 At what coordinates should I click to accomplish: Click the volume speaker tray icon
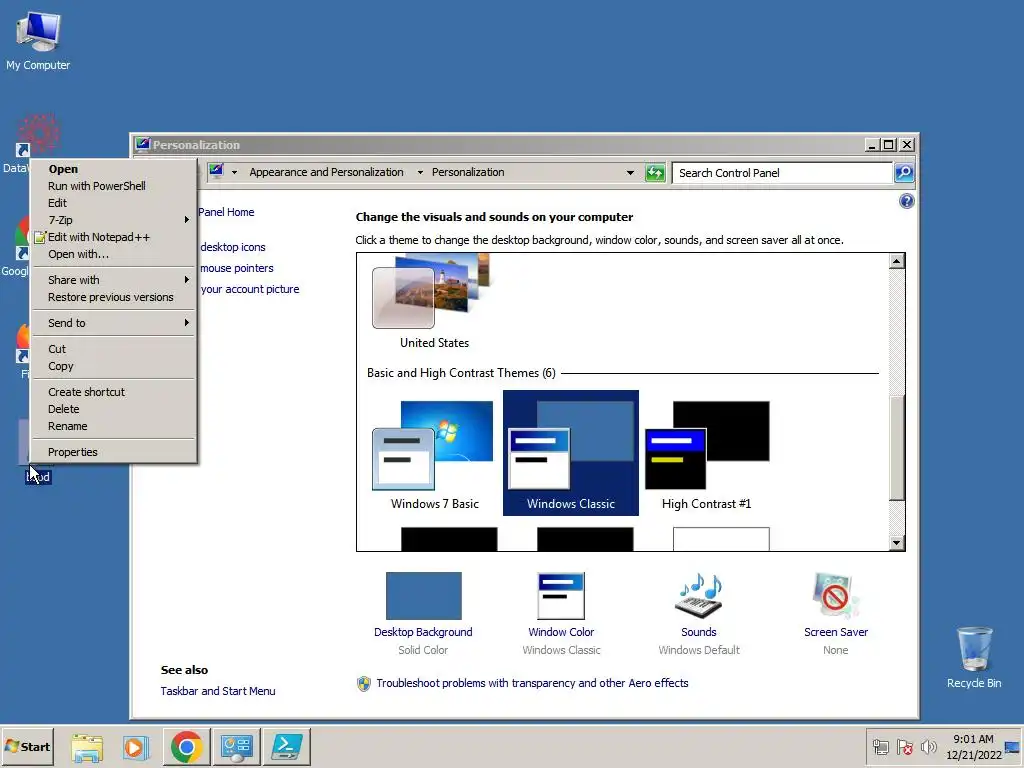[x=928, y=746]
